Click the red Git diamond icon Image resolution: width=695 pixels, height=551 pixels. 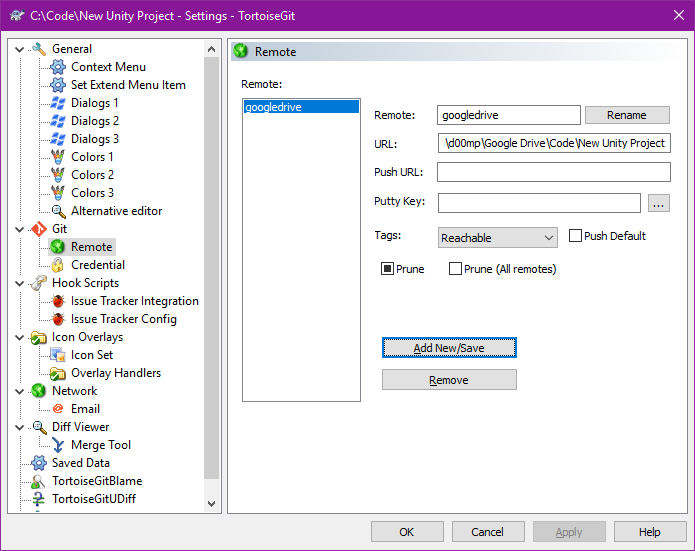pyautogui.click(x=39, y=229)
